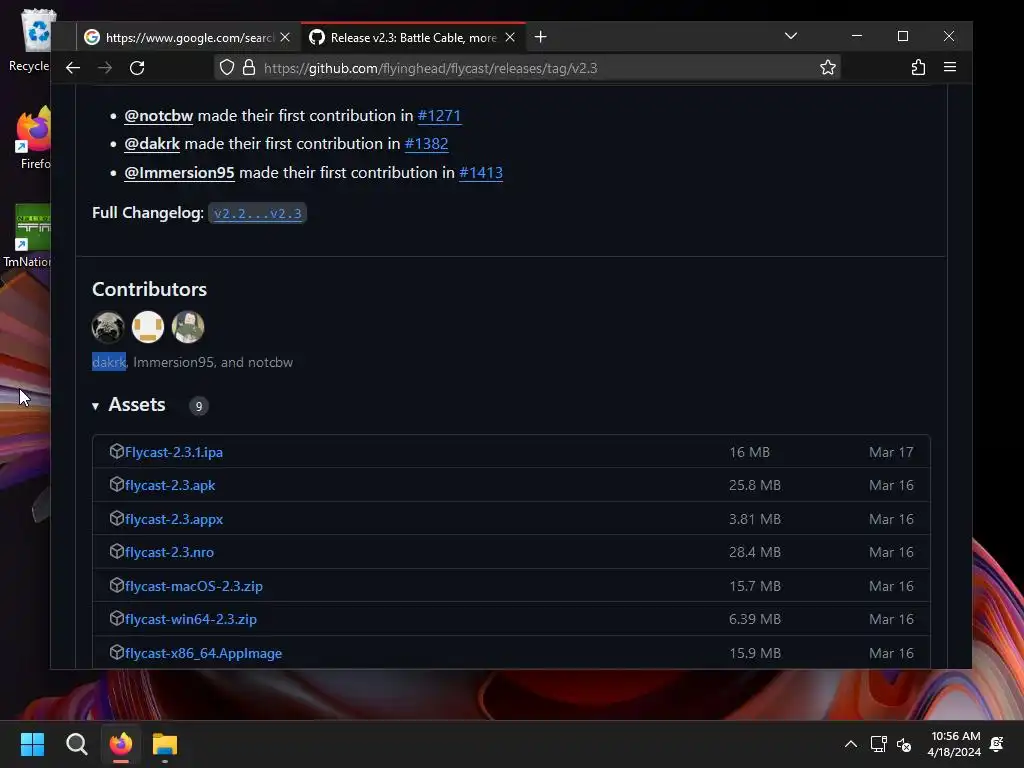1024x768 pixels.
Task: Show hidden system tray icons chevron
Action: coord(851,744)
